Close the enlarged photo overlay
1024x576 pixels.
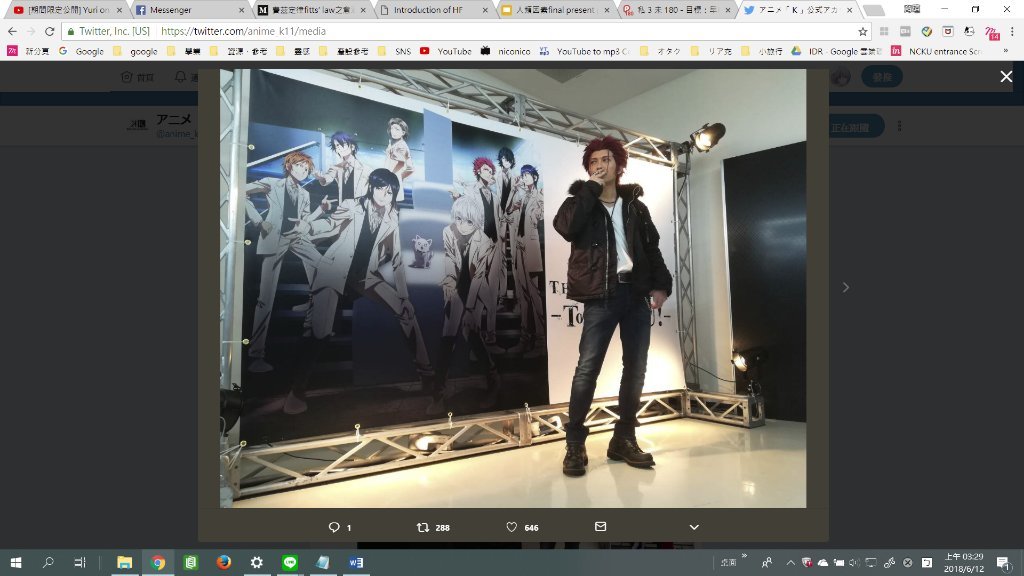point(1006,76)
